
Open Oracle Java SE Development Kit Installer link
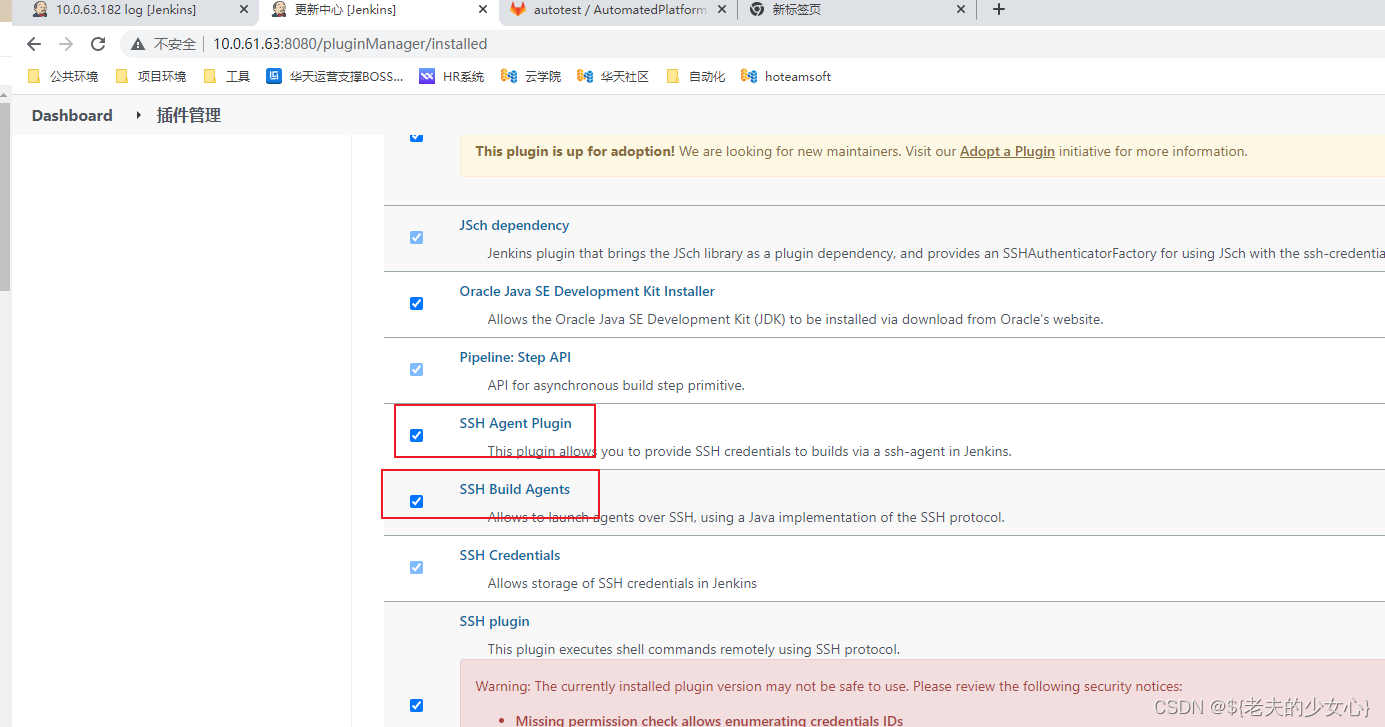click(587, 292)
